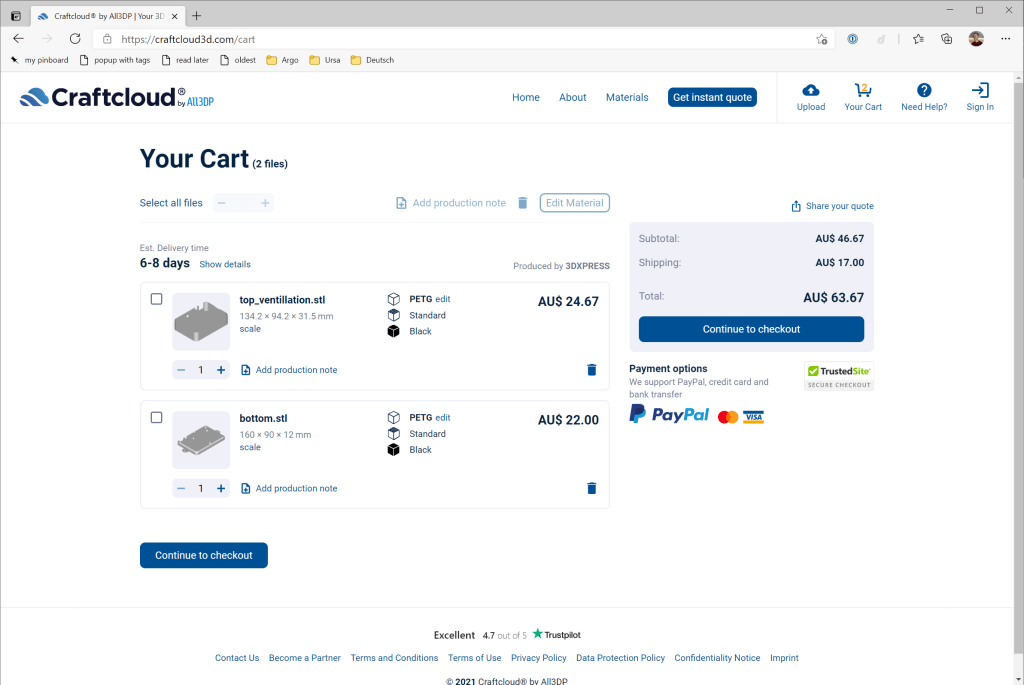This screenshot has height=685, width=1024.
Task: Edit the PETG material for top_ventillation.stl
Action: [x=443, y=298]
